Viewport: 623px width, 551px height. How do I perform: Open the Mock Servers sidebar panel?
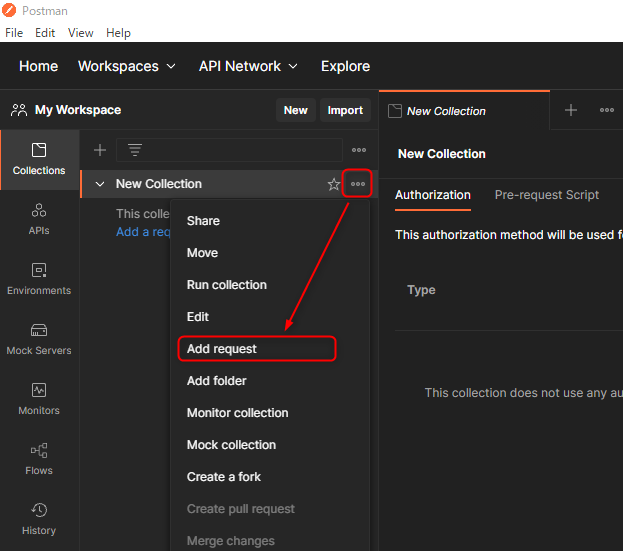coord(39,340)
